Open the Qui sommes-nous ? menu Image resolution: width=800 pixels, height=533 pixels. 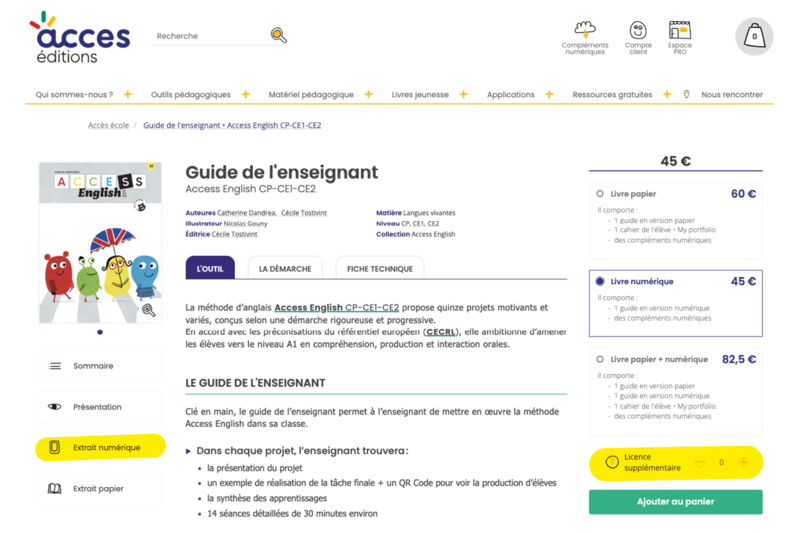tap(74, 94)
